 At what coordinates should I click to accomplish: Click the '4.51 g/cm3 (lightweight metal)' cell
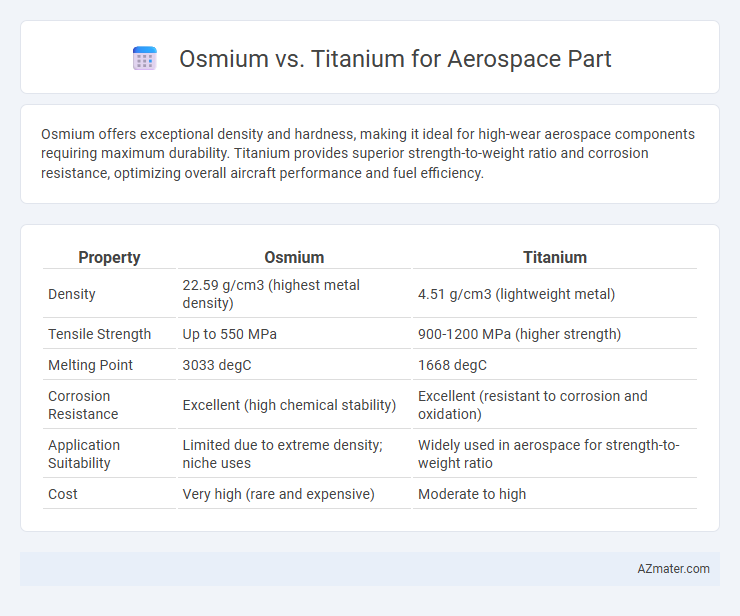(x=555, y=294)
